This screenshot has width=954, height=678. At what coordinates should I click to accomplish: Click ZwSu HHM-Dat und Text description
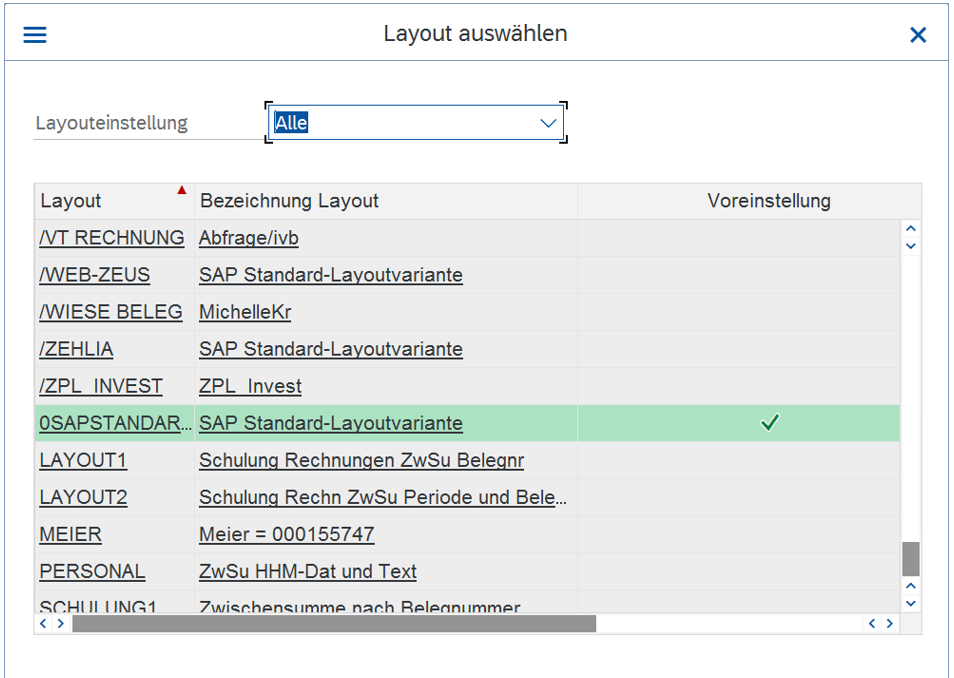[x=307, y=571]
